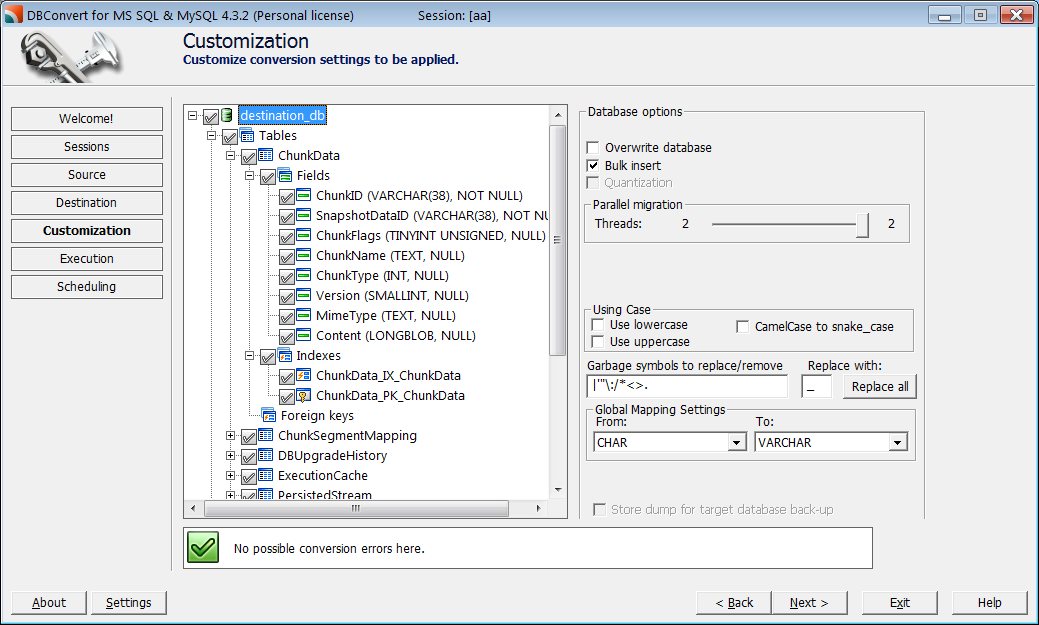This screenshot has height=625, width=1039.
Task: Click the Replace all button
Action: (880, 386)
